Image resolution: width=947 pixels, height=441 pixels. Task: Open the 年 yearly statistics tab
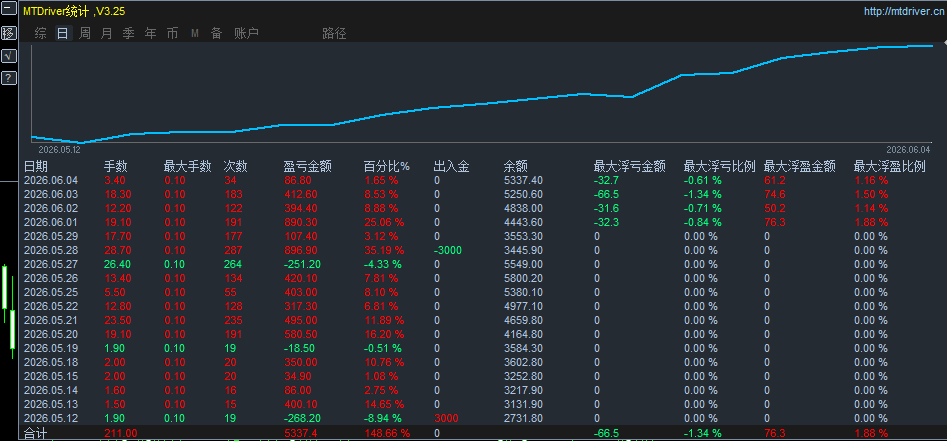tap(150, 33)
